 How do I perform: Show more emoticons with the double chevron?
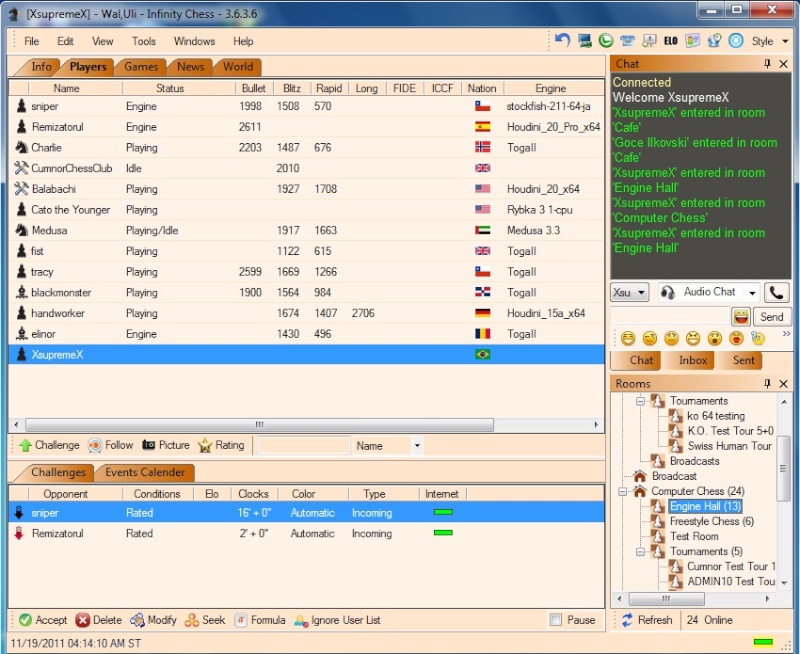786,334
